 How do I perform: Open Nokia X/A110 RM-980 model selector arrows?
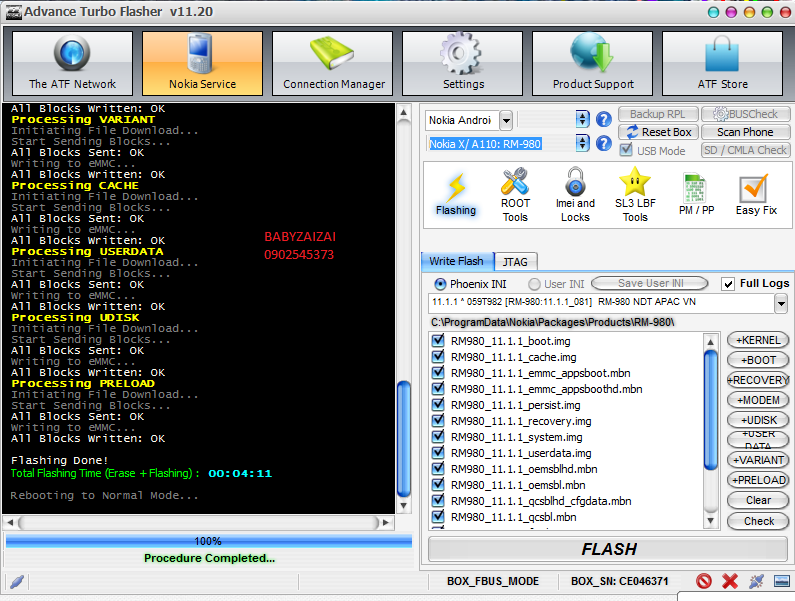click(x=582, y=143)
